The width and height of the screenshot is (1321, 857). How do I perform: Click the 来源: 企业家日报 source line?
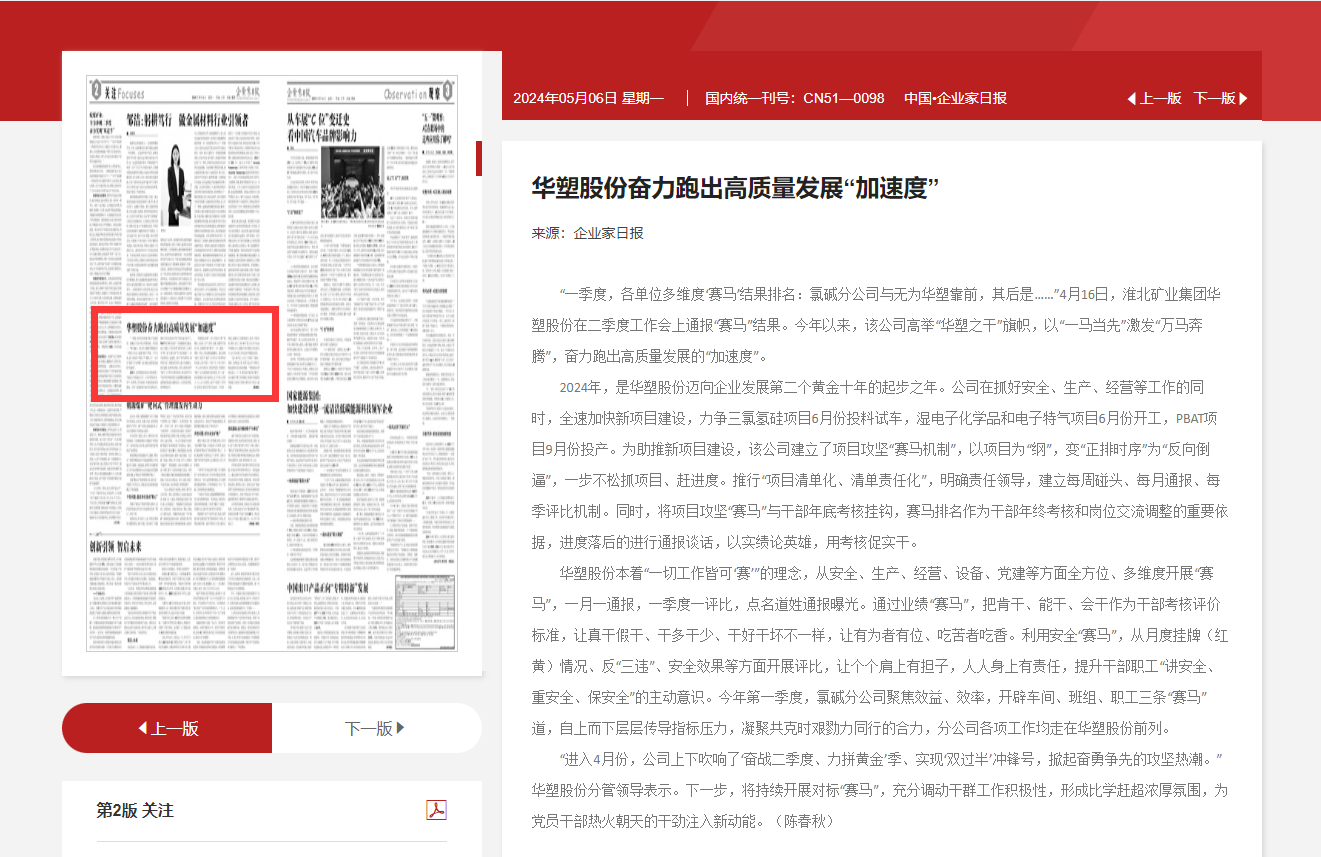[x=587, y=233]
